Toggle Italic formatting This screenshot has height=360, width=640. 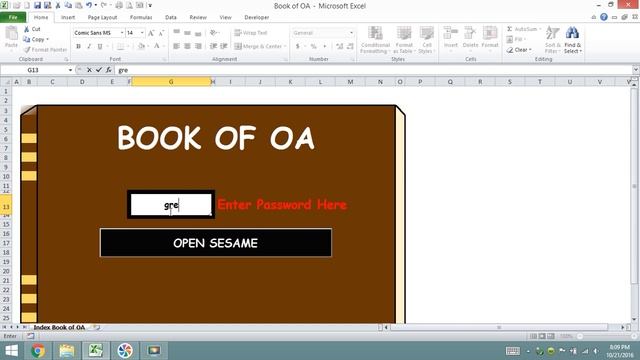[89, 47]
